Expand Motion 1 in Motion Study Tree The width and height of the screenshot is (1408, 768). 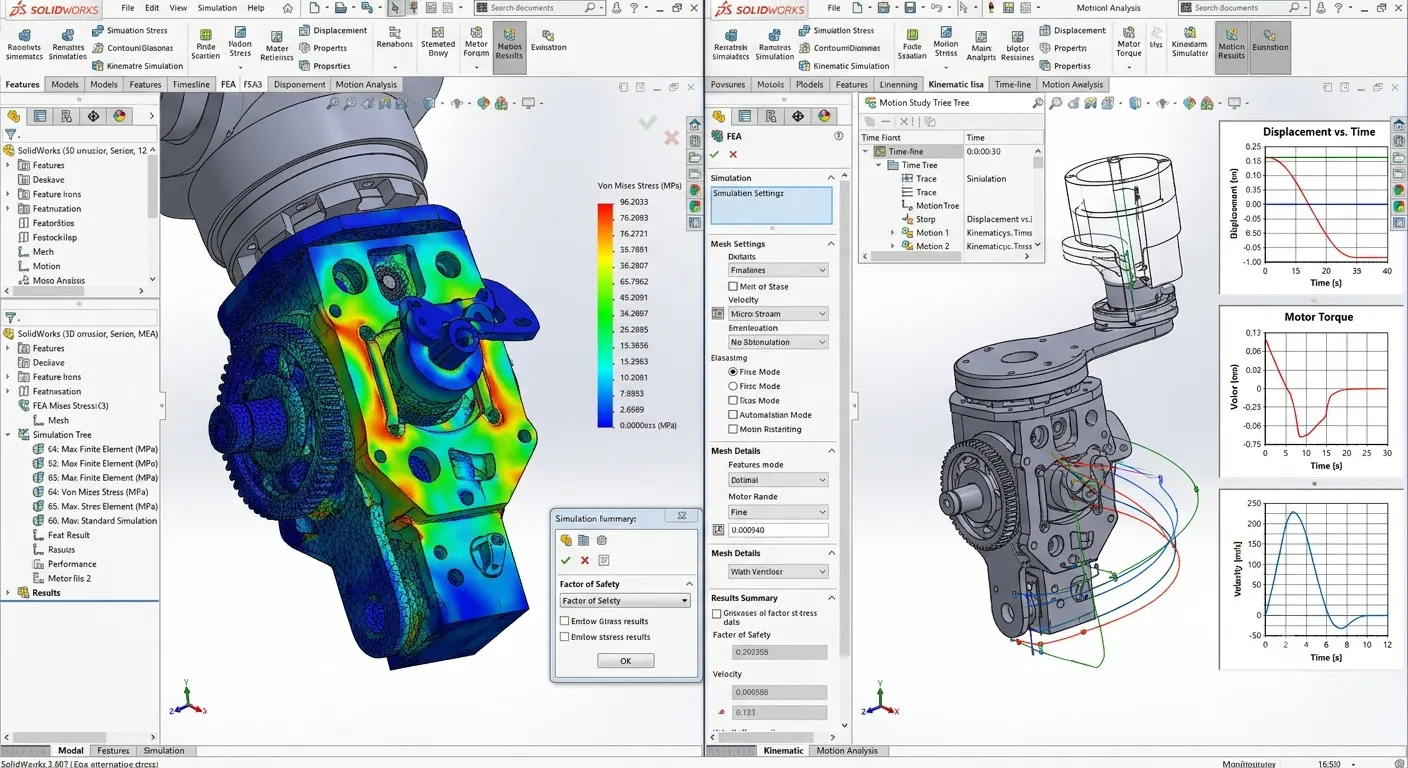point(894,233)
